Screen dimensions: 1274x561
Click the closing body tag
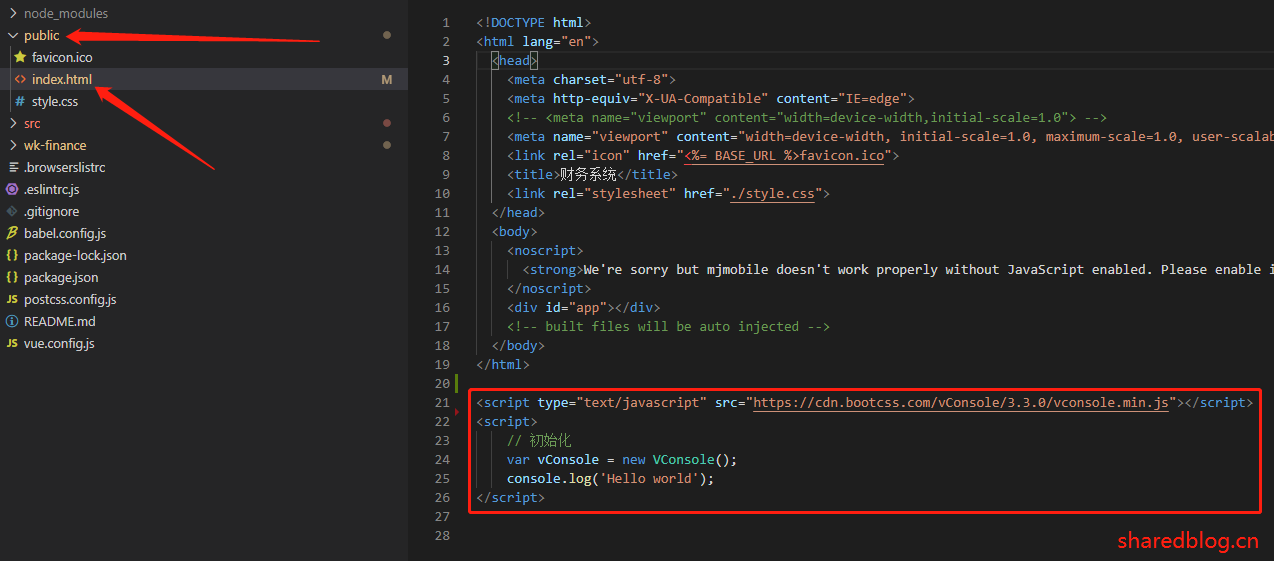518,345
